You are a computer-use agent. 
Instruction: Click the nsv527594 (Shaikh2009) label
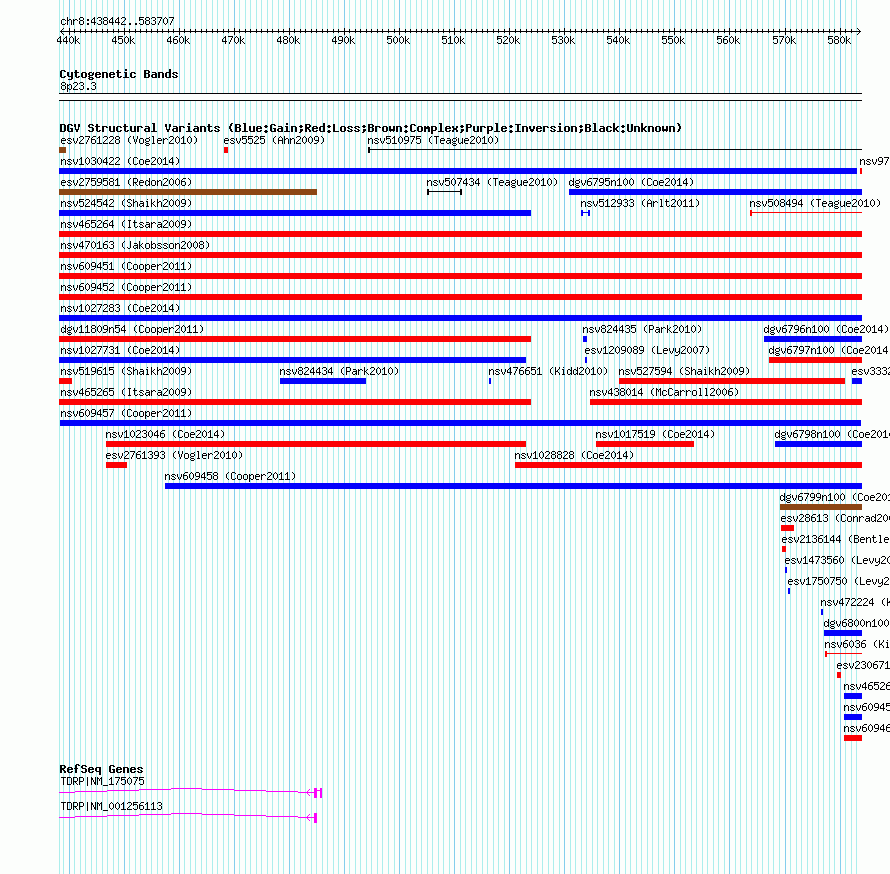point(684,371)
